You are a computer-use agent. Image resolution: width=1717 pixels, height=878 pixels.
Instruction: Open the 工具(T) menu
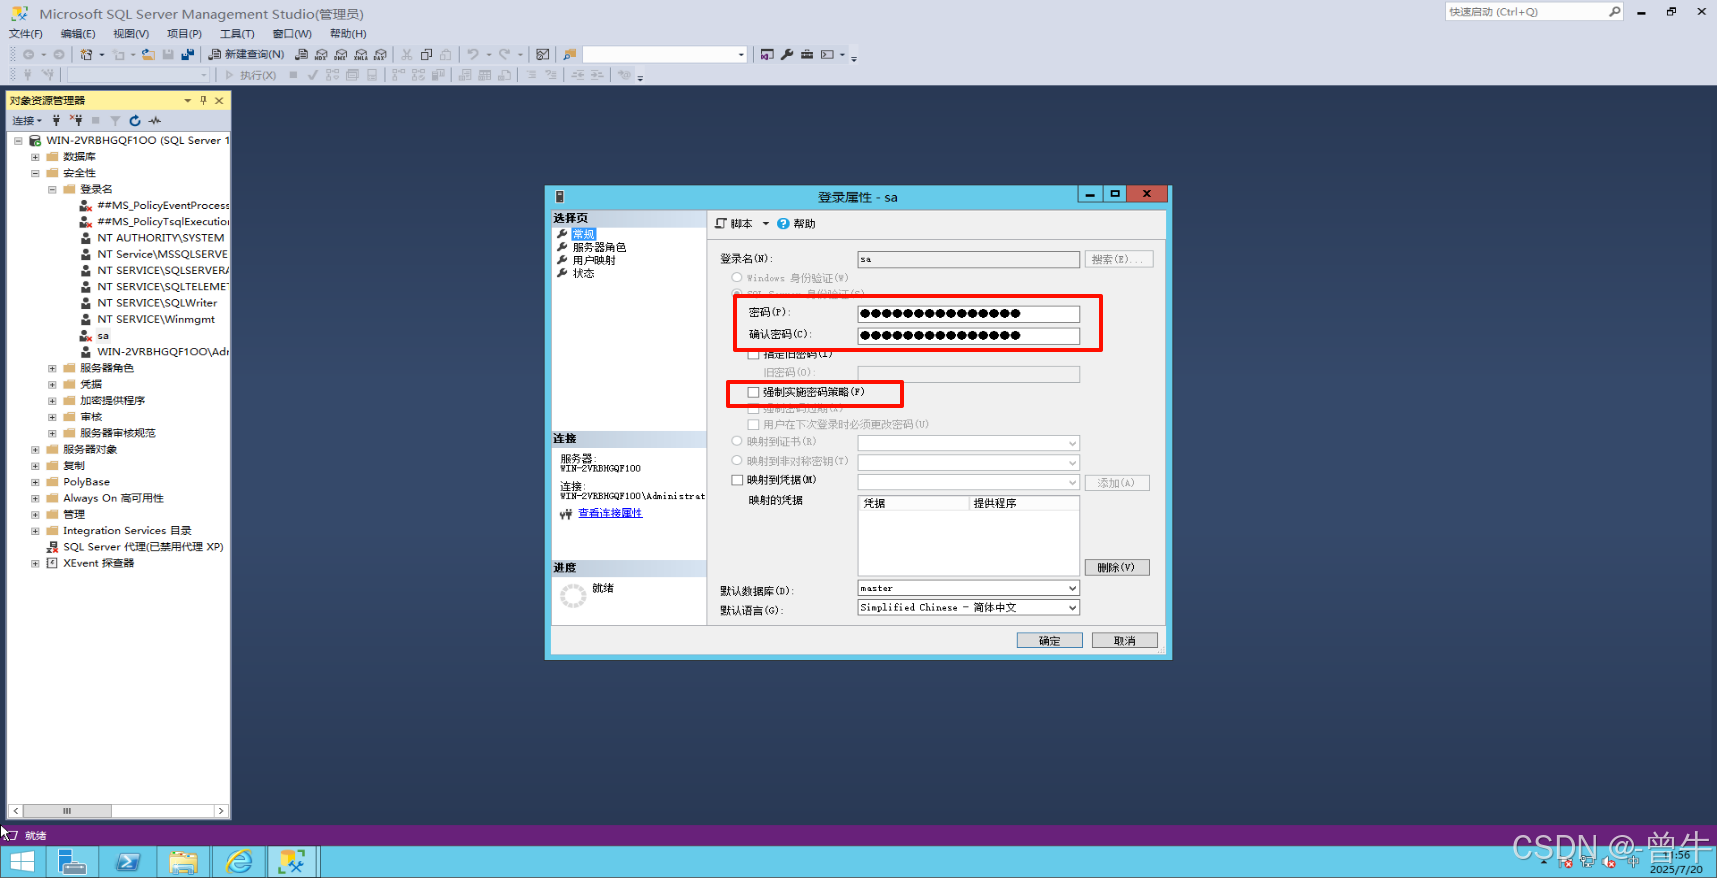[x=237, y=34]
